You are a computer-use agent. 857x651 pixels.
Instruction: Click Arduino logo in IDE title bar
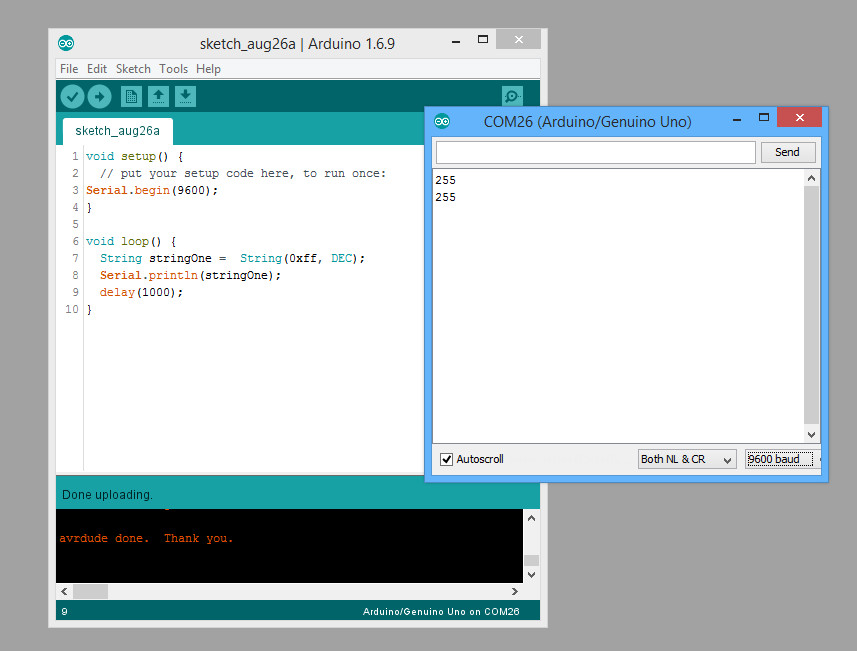66,43
